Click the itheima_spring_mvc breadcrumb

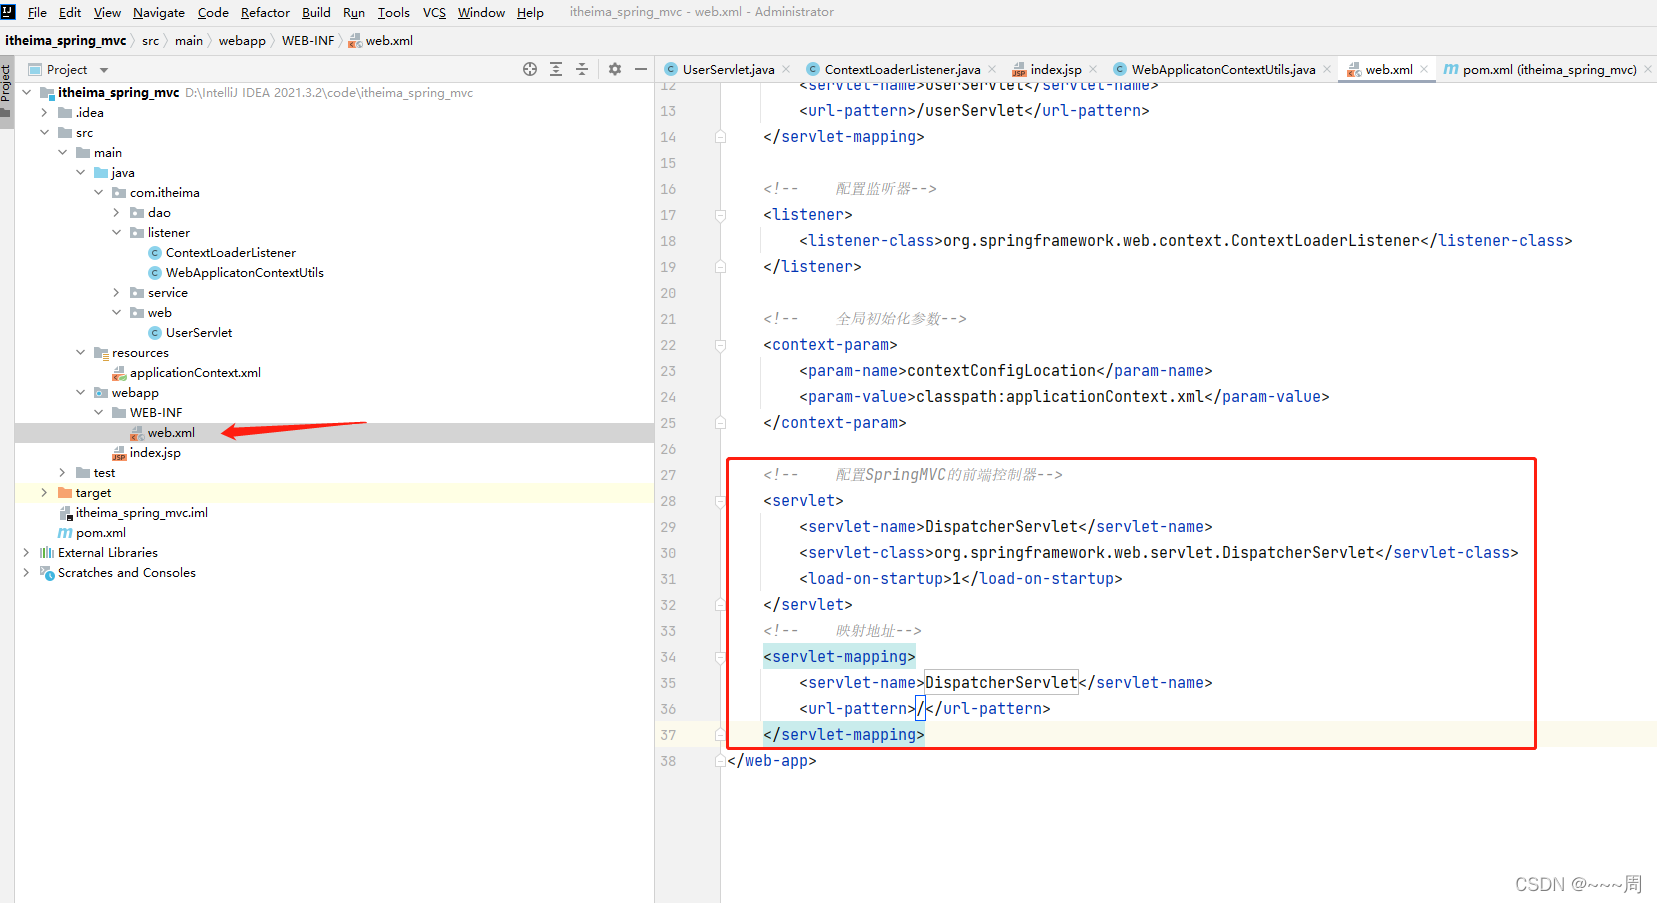[x=66, y=40]
